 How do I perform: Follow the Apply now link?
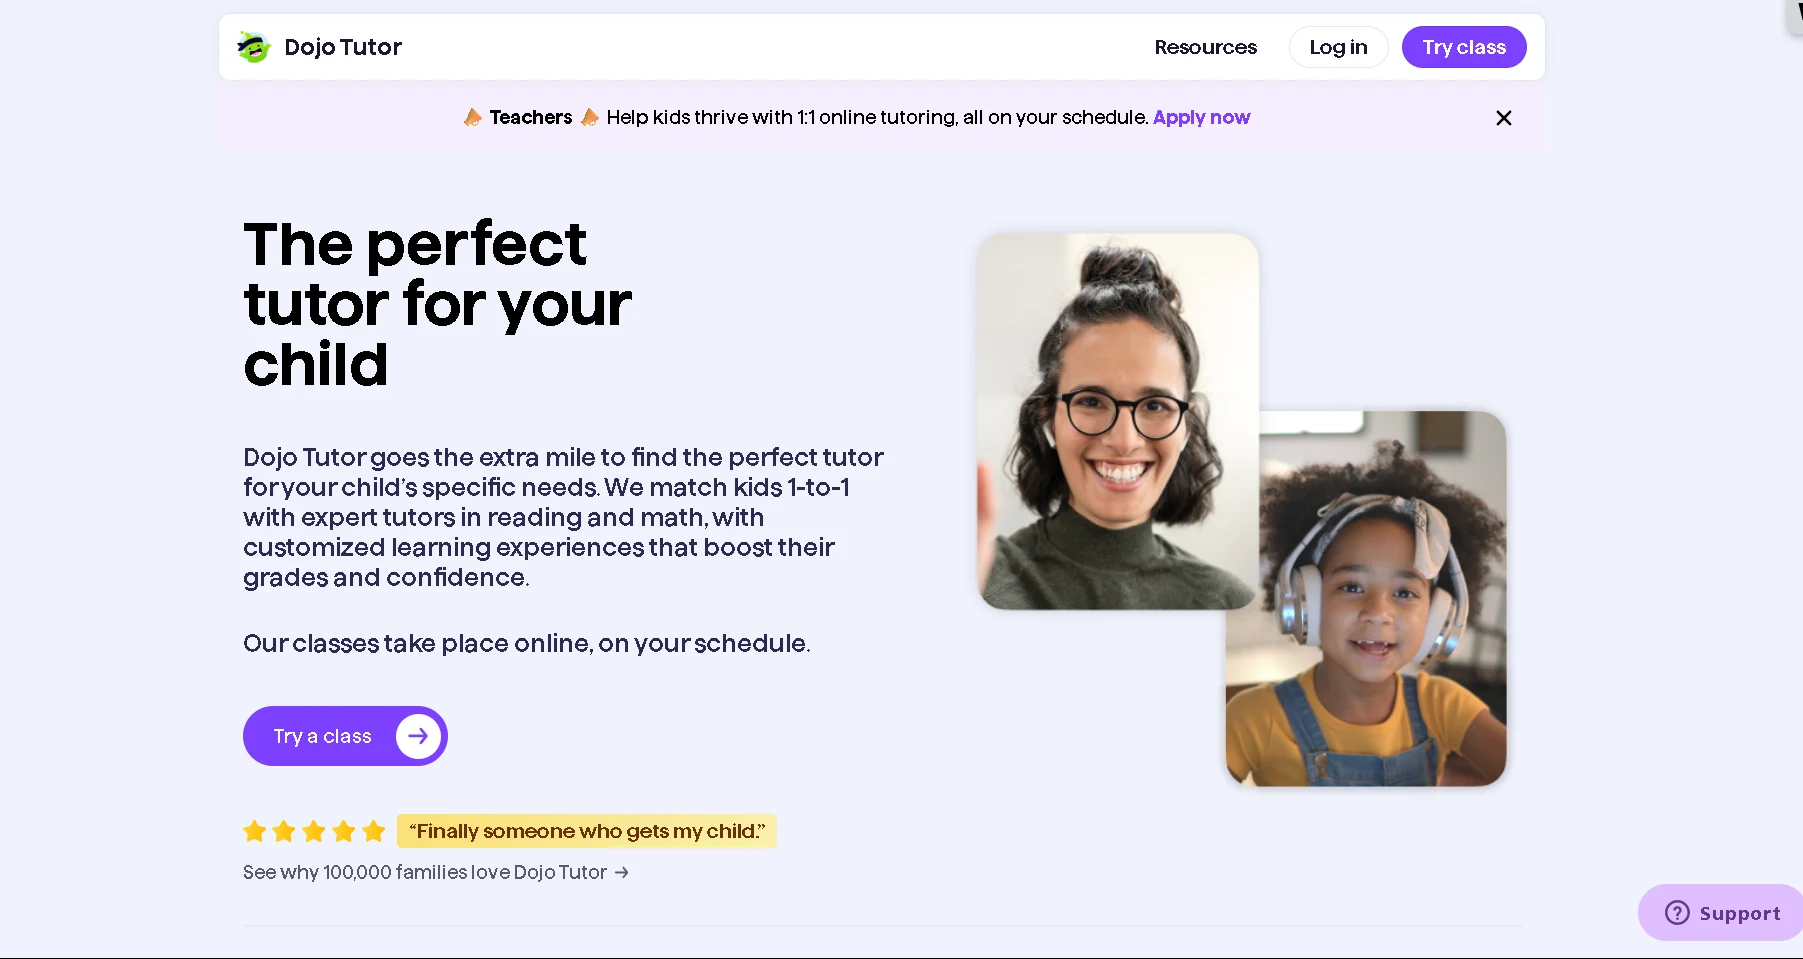tap(1201, 118)
